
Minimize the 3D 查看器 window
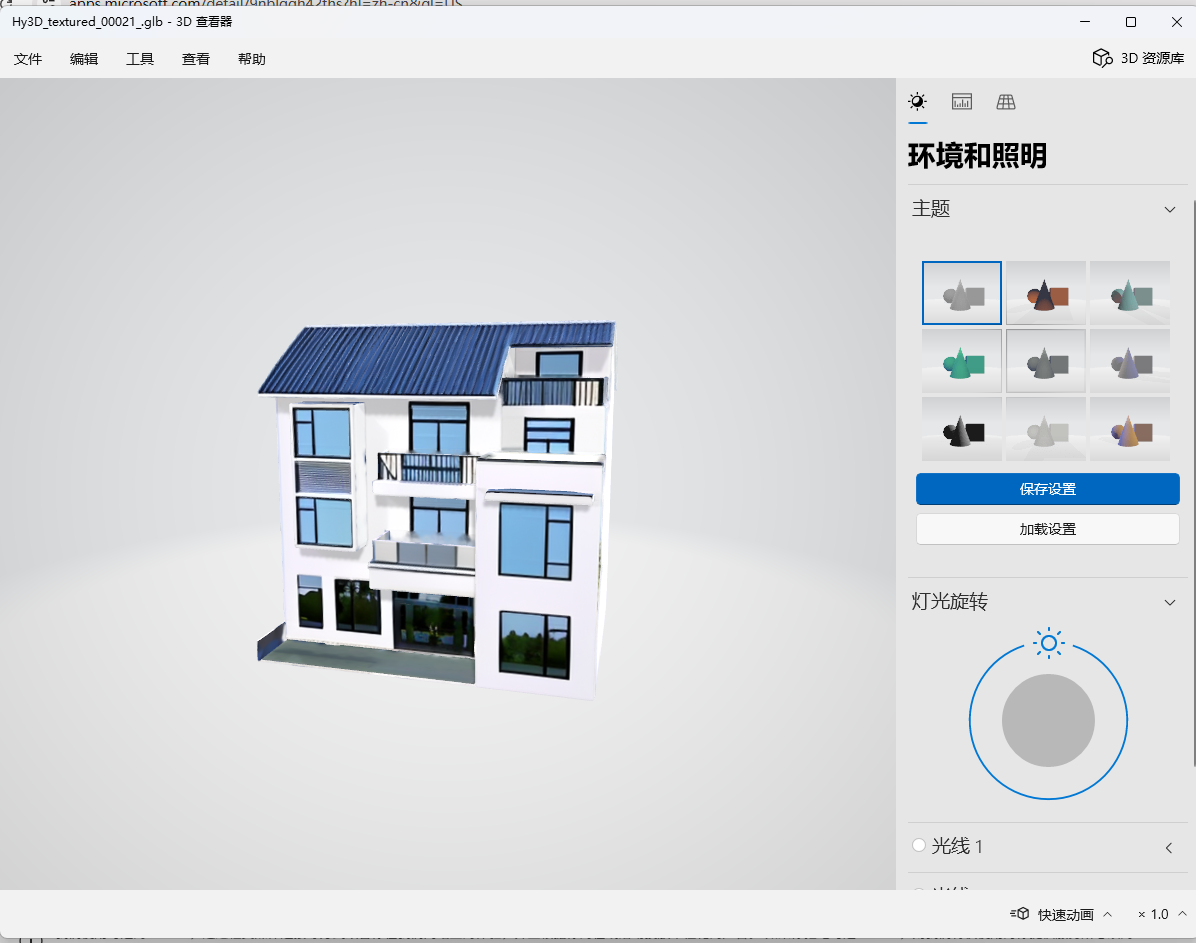pos(1085,22)
